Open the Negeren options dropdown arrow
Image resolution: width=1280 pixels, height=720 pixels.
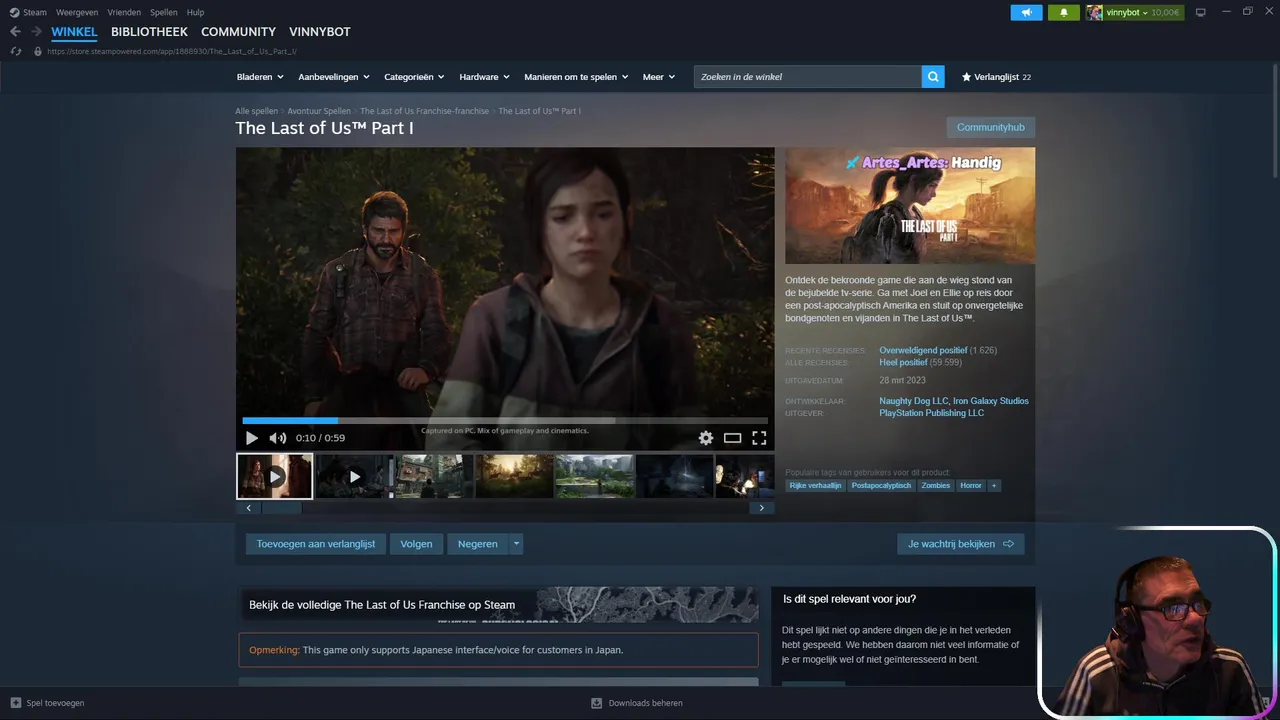(516, 544)
